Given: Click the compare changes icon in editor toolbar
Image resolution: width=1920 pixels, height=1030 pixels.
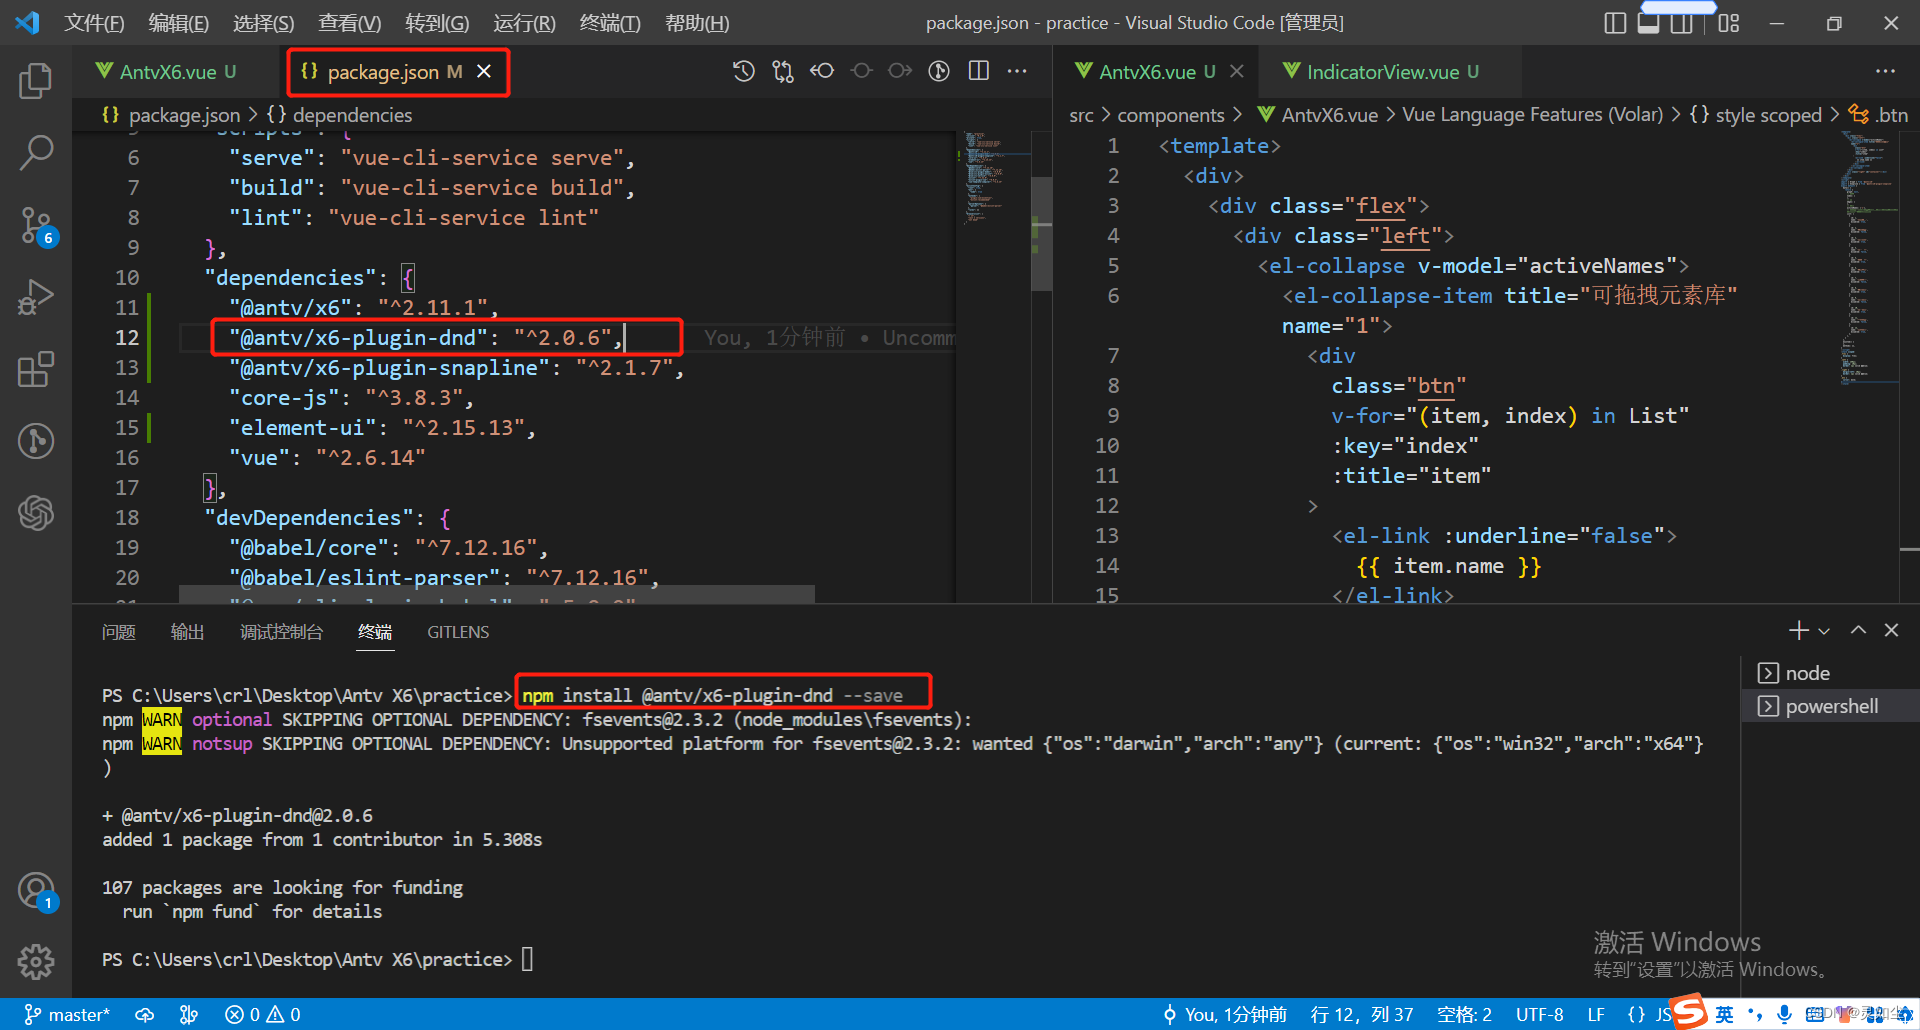Looking at the screenshot, I should tap(783, 71).
